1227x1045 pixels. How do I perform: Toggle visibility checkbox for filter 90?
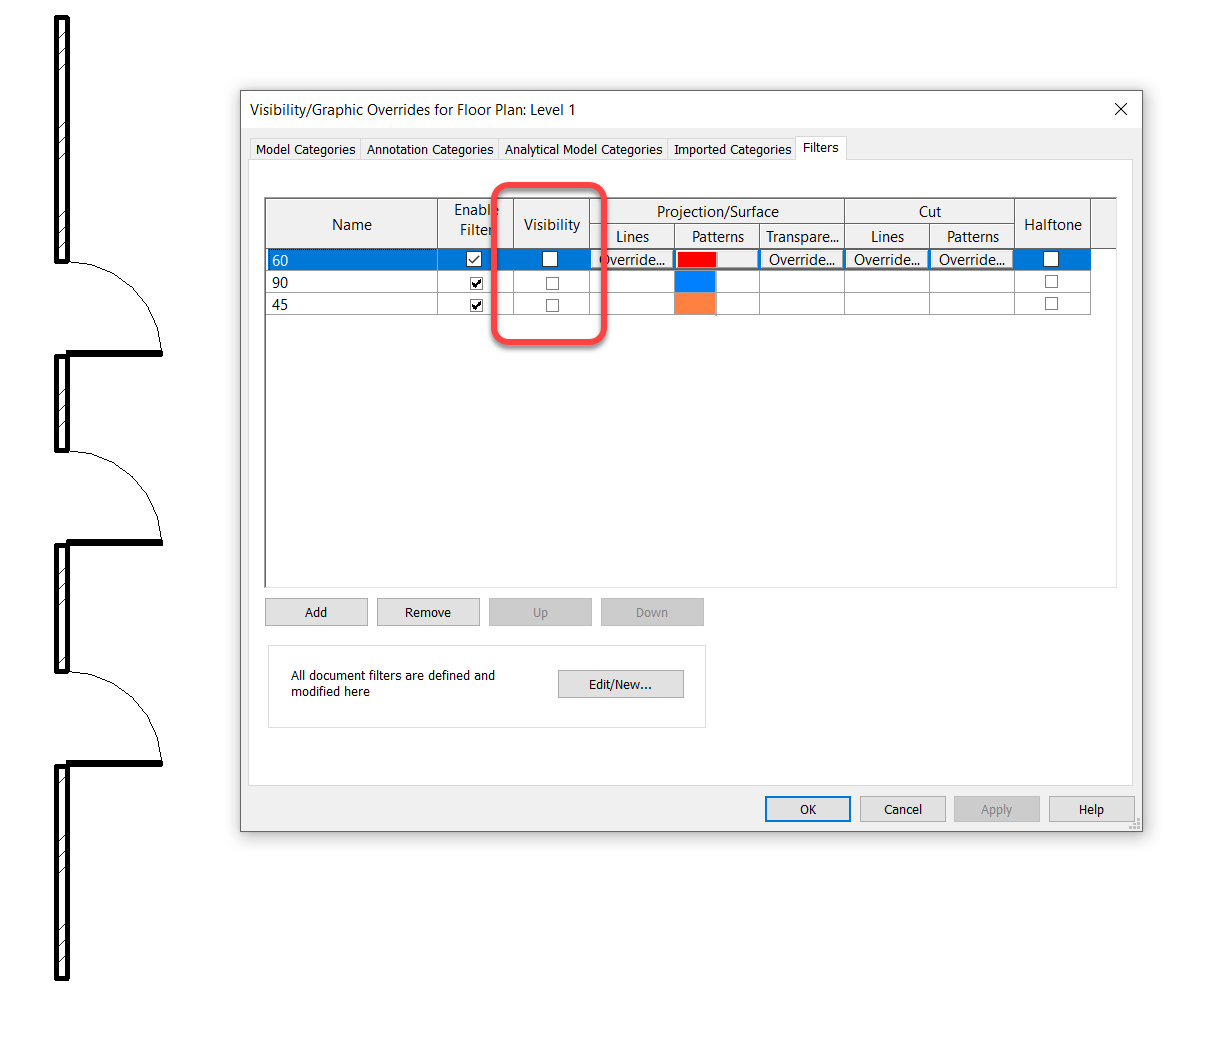(x=550, y=282)
